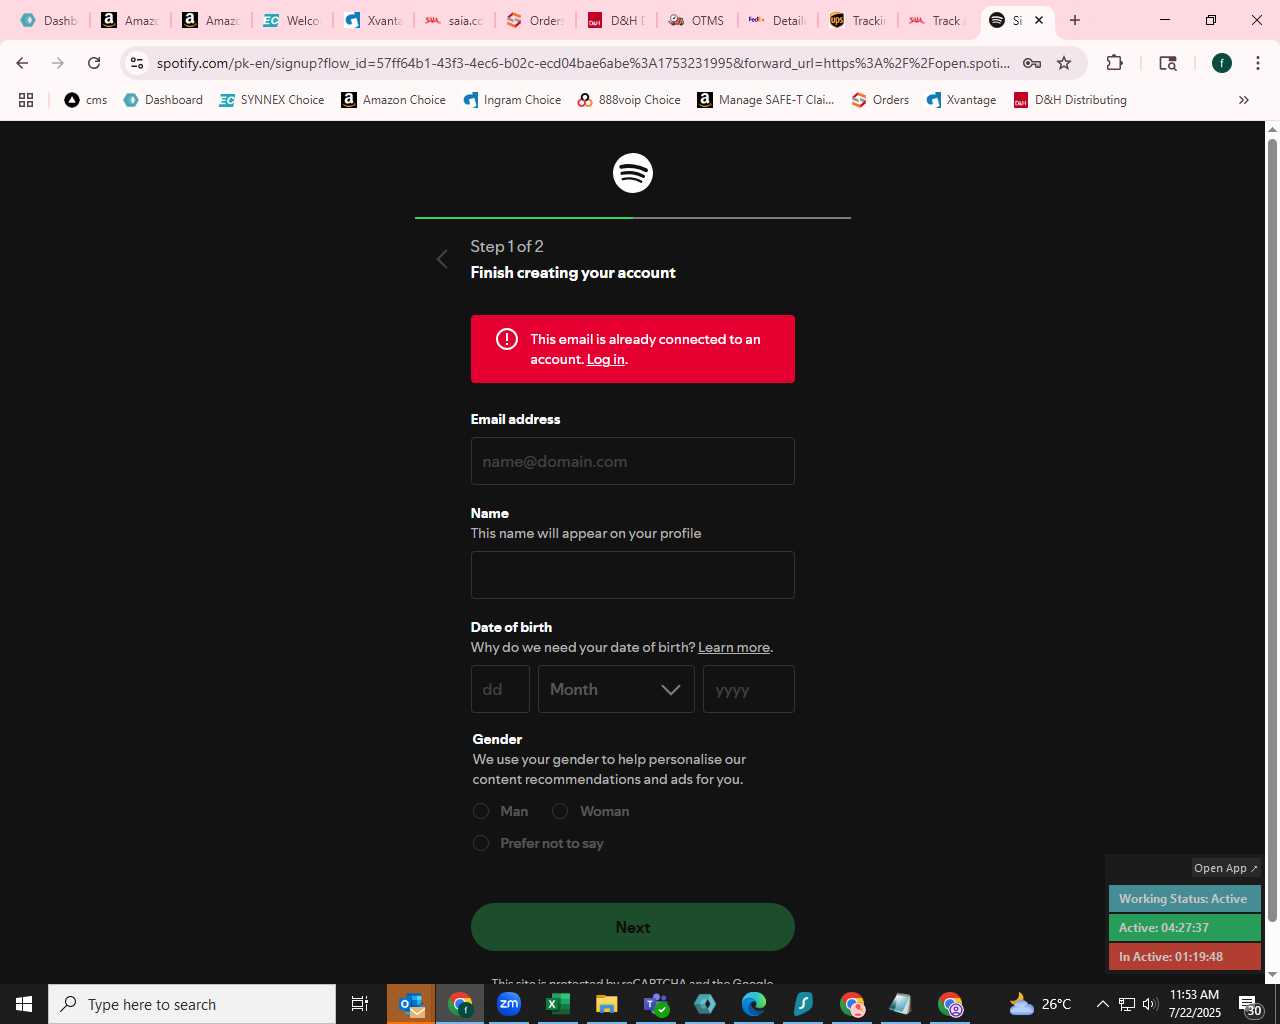Close the Spotify tab
Viewport: 1280px width, 1024px height.
tap(1039, 20)
